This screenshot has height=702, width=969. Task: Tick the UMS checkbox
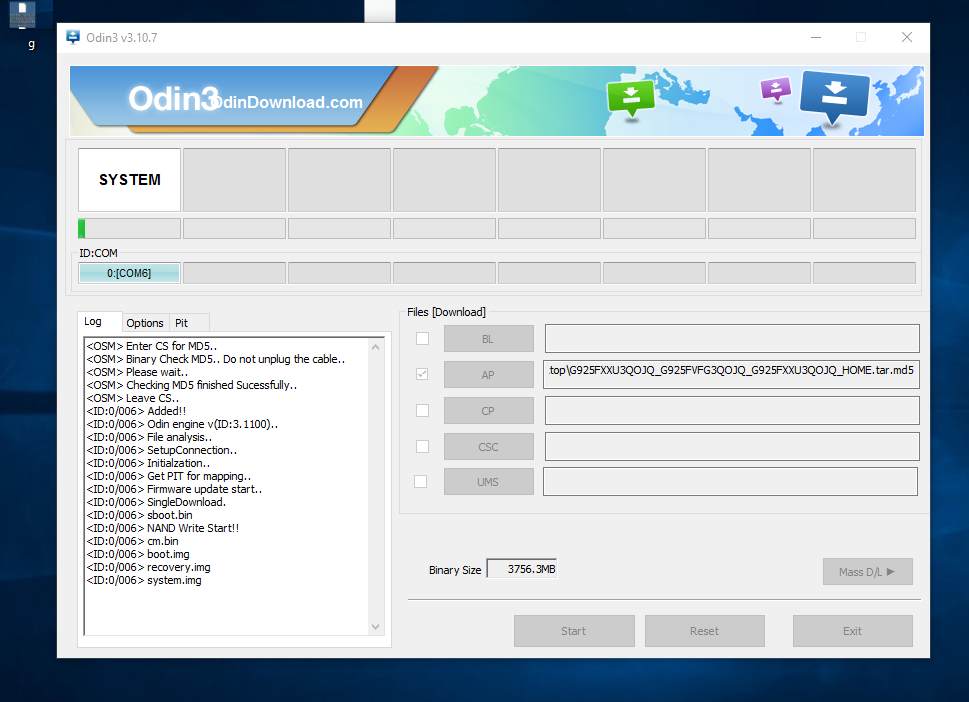[x=420, y=481]
